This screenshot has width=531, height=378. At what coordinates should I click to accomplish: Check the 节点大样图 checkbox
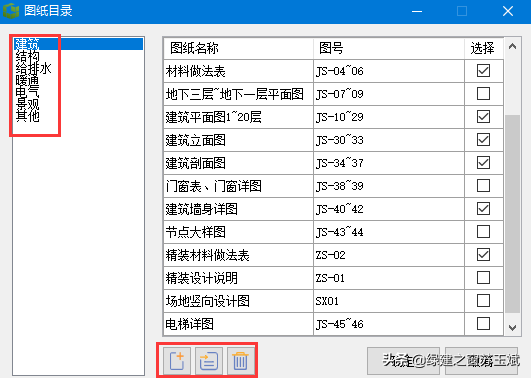[x=483, y=232]
